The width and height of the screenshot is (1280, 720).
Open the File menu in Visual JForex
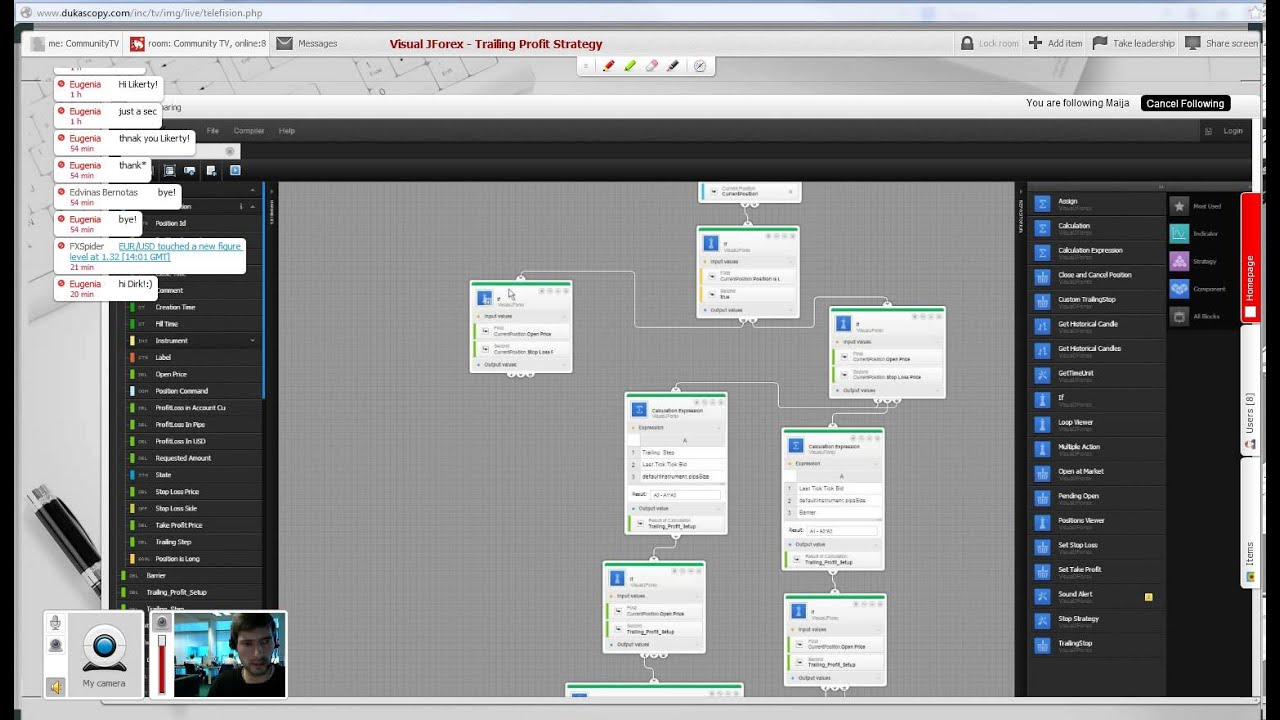[212, 131]
